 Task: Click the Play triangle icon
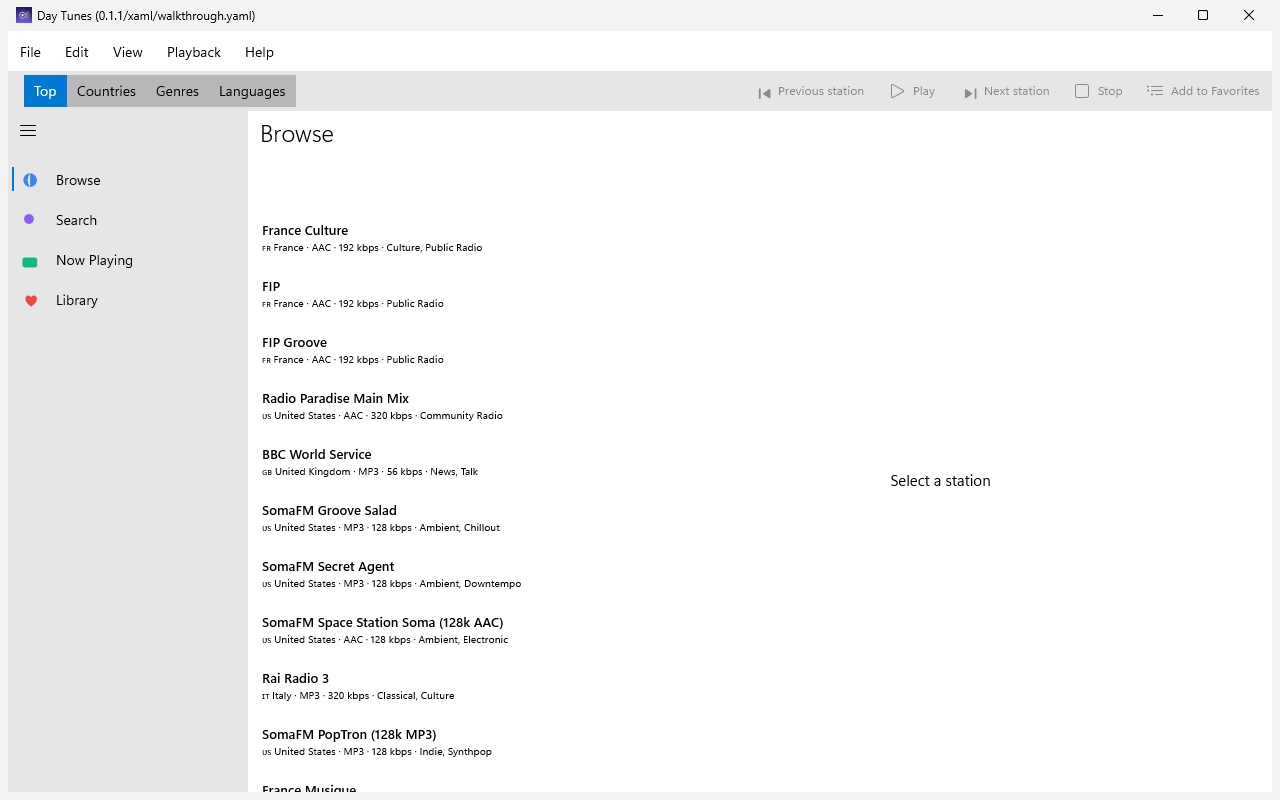[x=897, y=91]
